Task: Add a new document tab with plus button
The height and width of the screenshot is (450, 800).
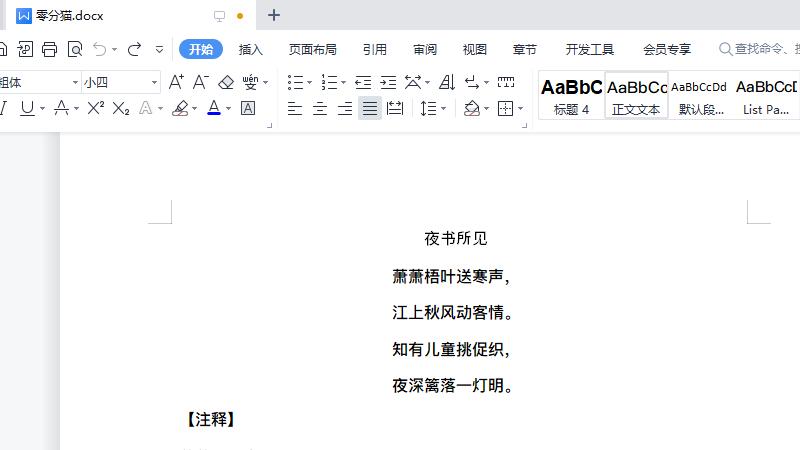Action: [274, 15]
